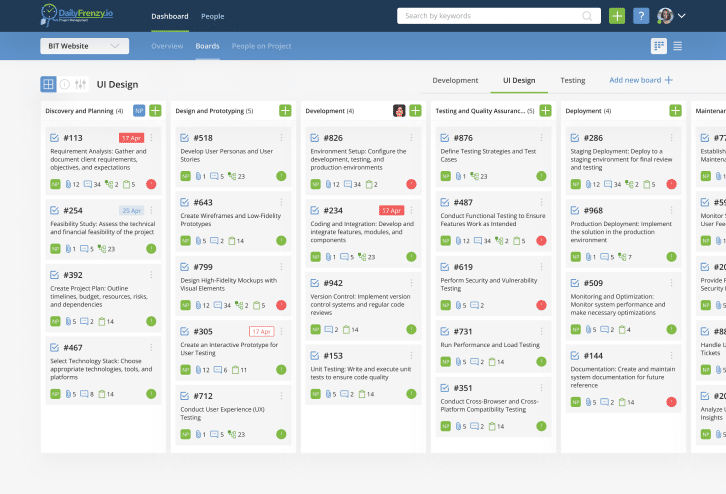
Task: Switch to board grid view icon
Action: [x=658, y=46]
